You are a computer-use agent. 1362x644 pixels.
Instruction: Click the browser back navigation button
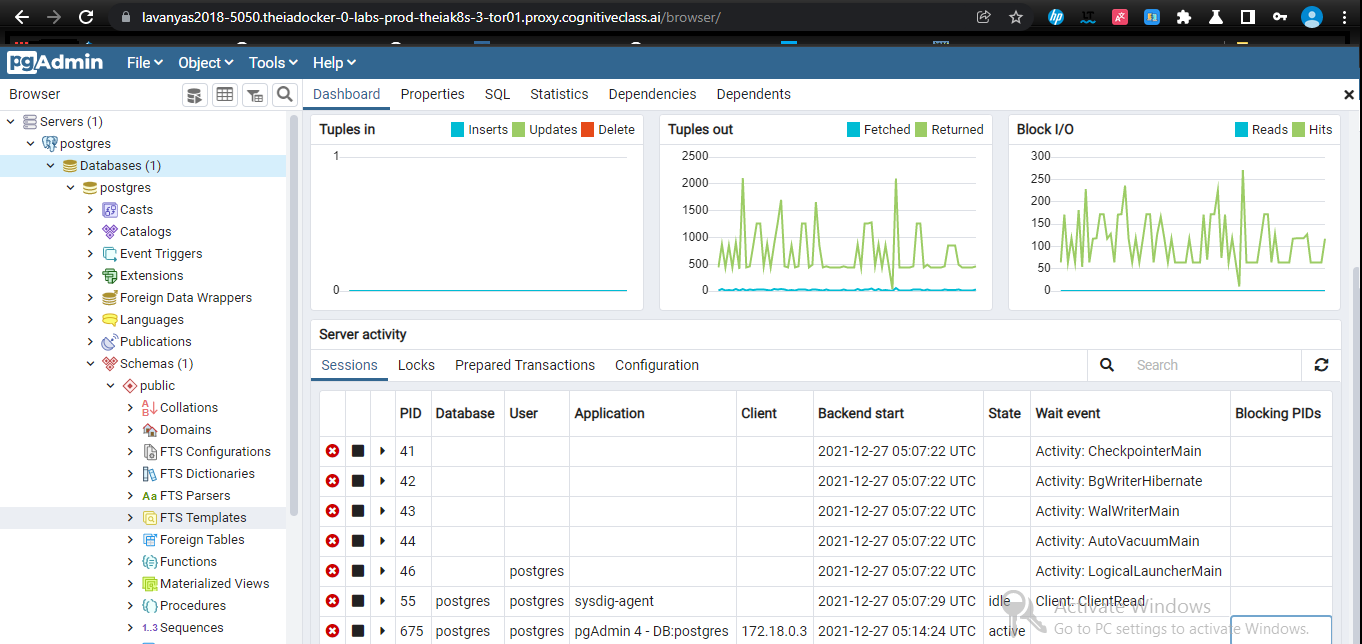coord(21,16)
